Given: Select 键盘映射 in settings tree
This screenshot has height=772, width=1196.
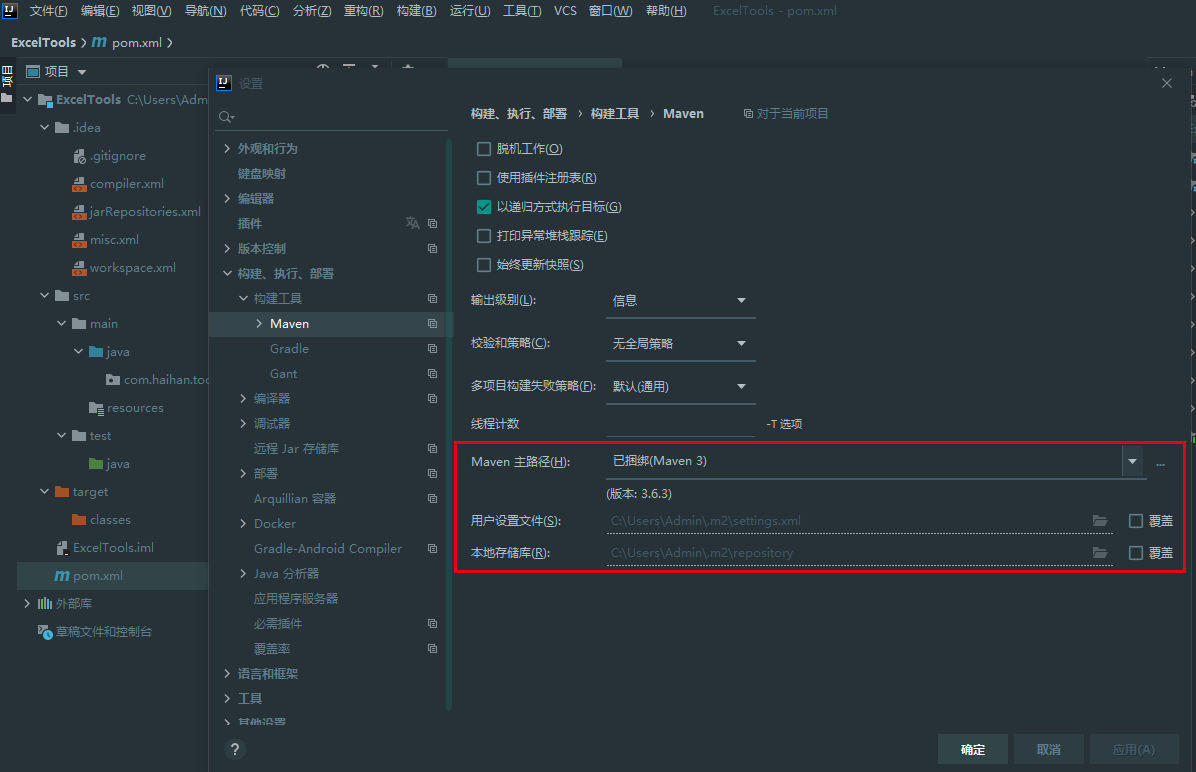Looking at the screenshot, I should coord(262,174).
